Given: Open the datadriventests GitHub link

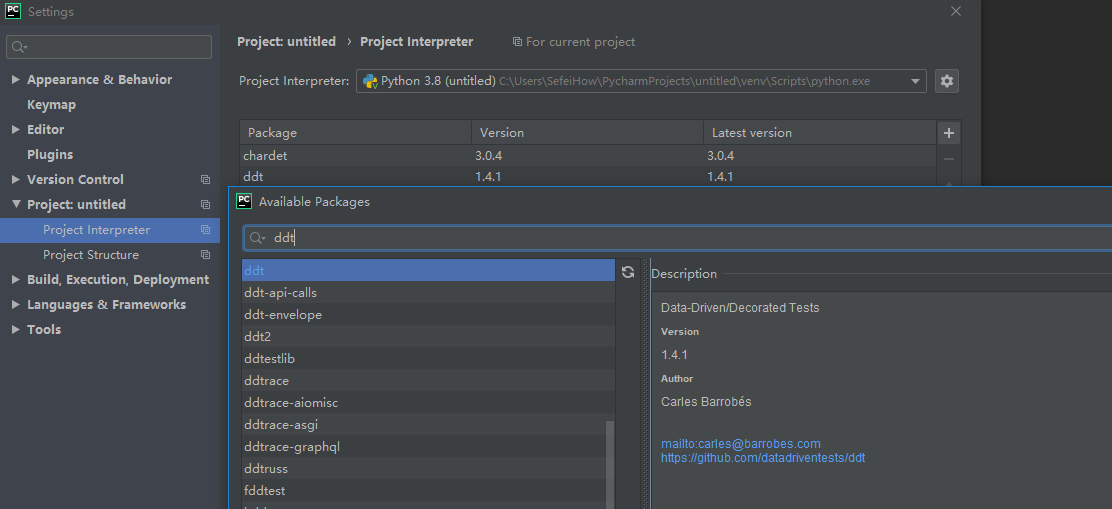Looking at the screenshot, I should click(x=762, y=458).
